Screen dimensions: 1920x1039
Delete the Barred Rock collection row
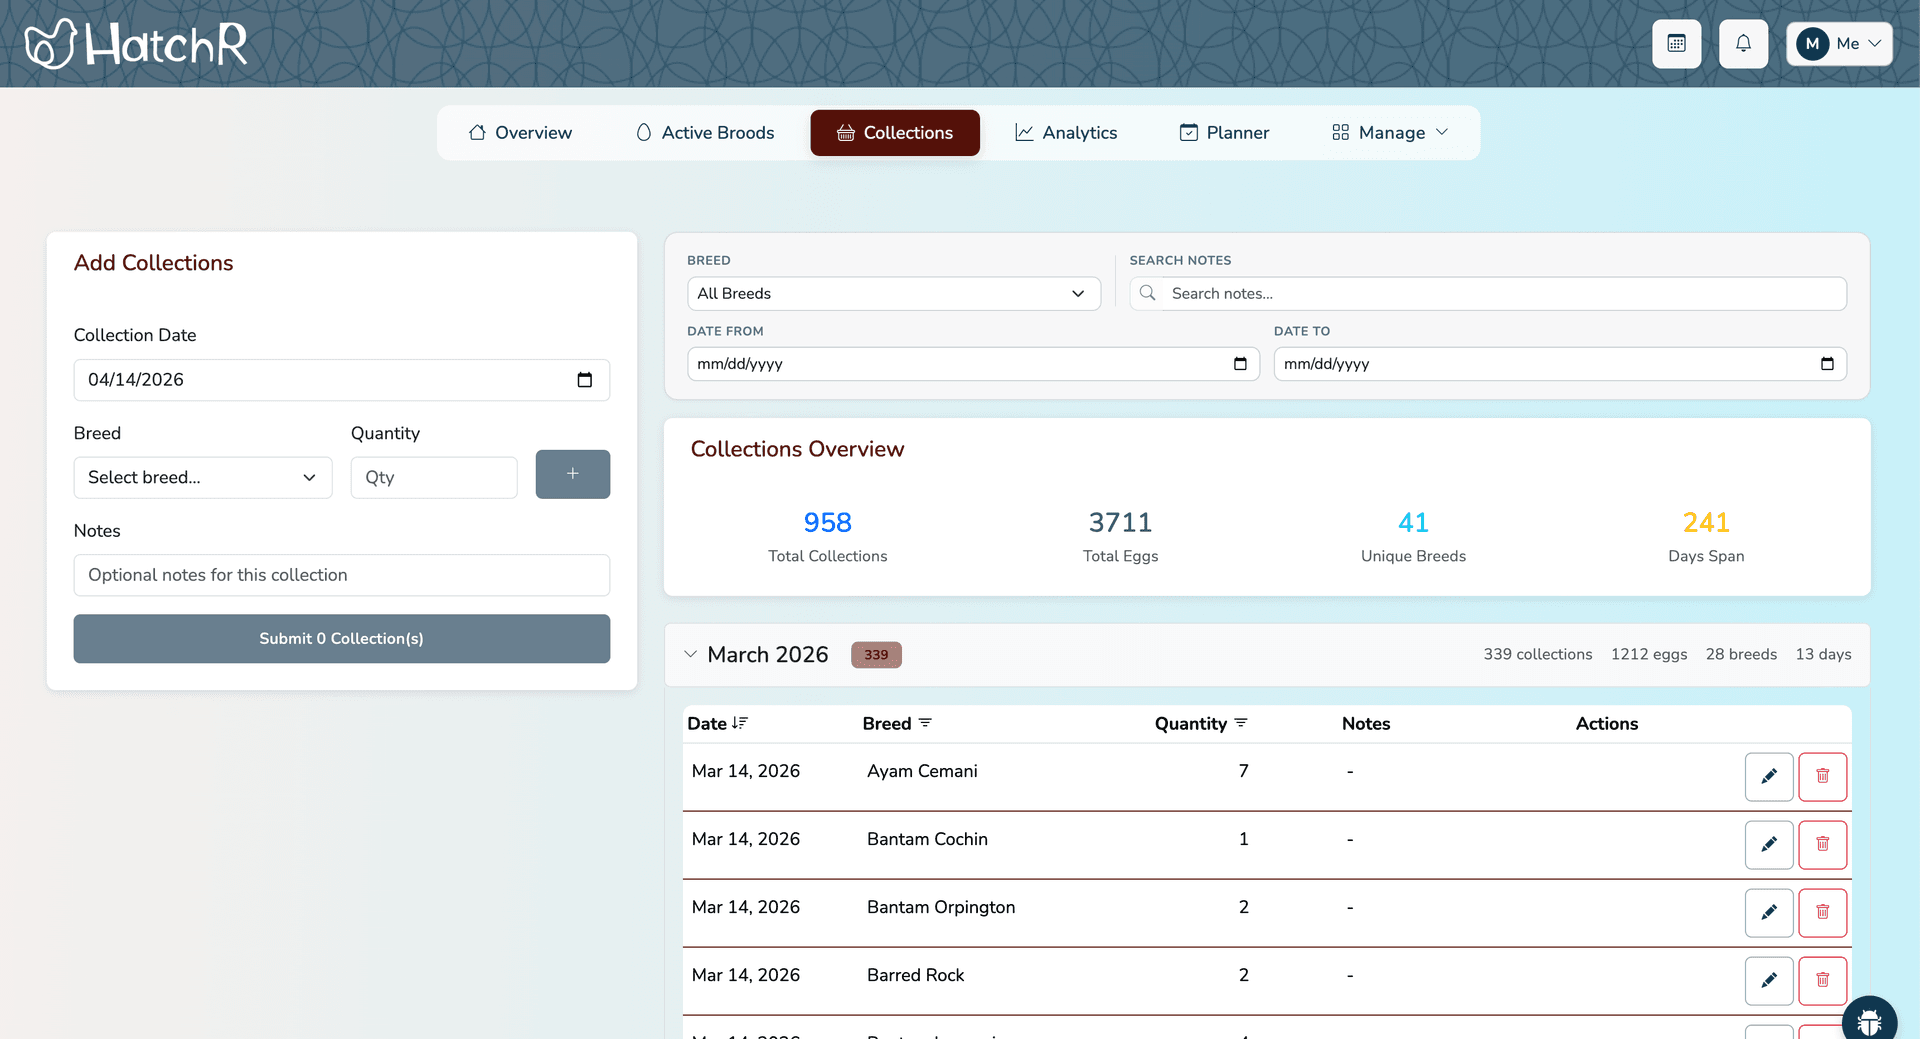[x=1822, y=980]
